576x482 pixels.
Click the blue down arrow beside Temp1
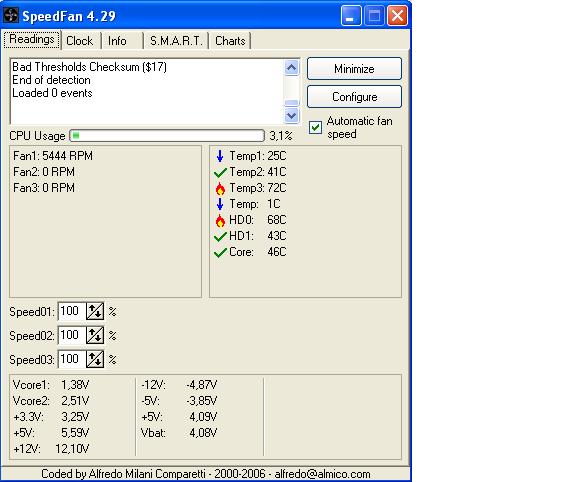[x=220, y=156]
